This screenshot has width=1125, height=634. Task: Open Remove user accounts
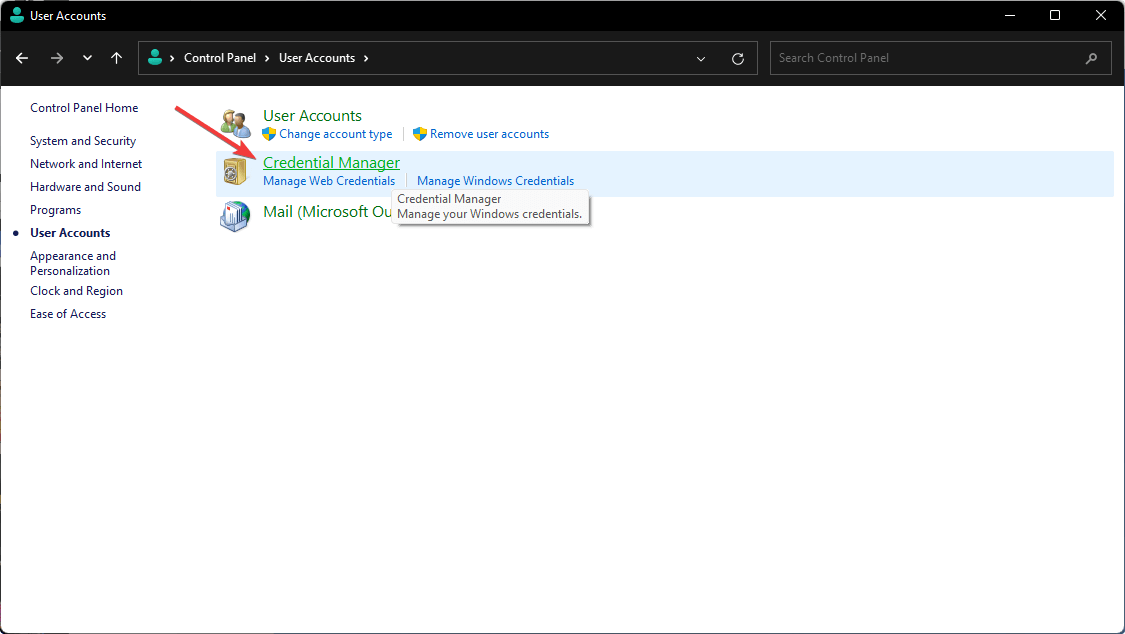coord(489,134)
